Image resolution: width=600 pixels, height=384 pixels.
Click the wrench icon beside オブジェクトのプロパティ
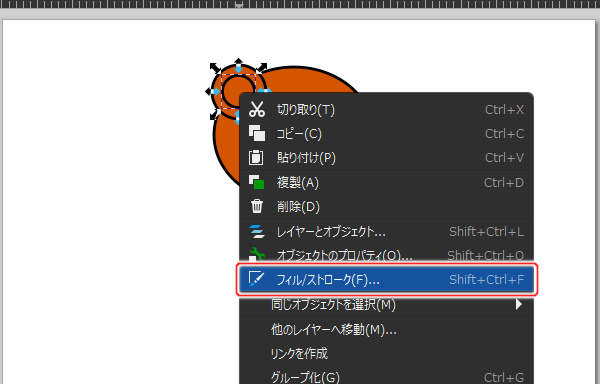tap(256, 254)
